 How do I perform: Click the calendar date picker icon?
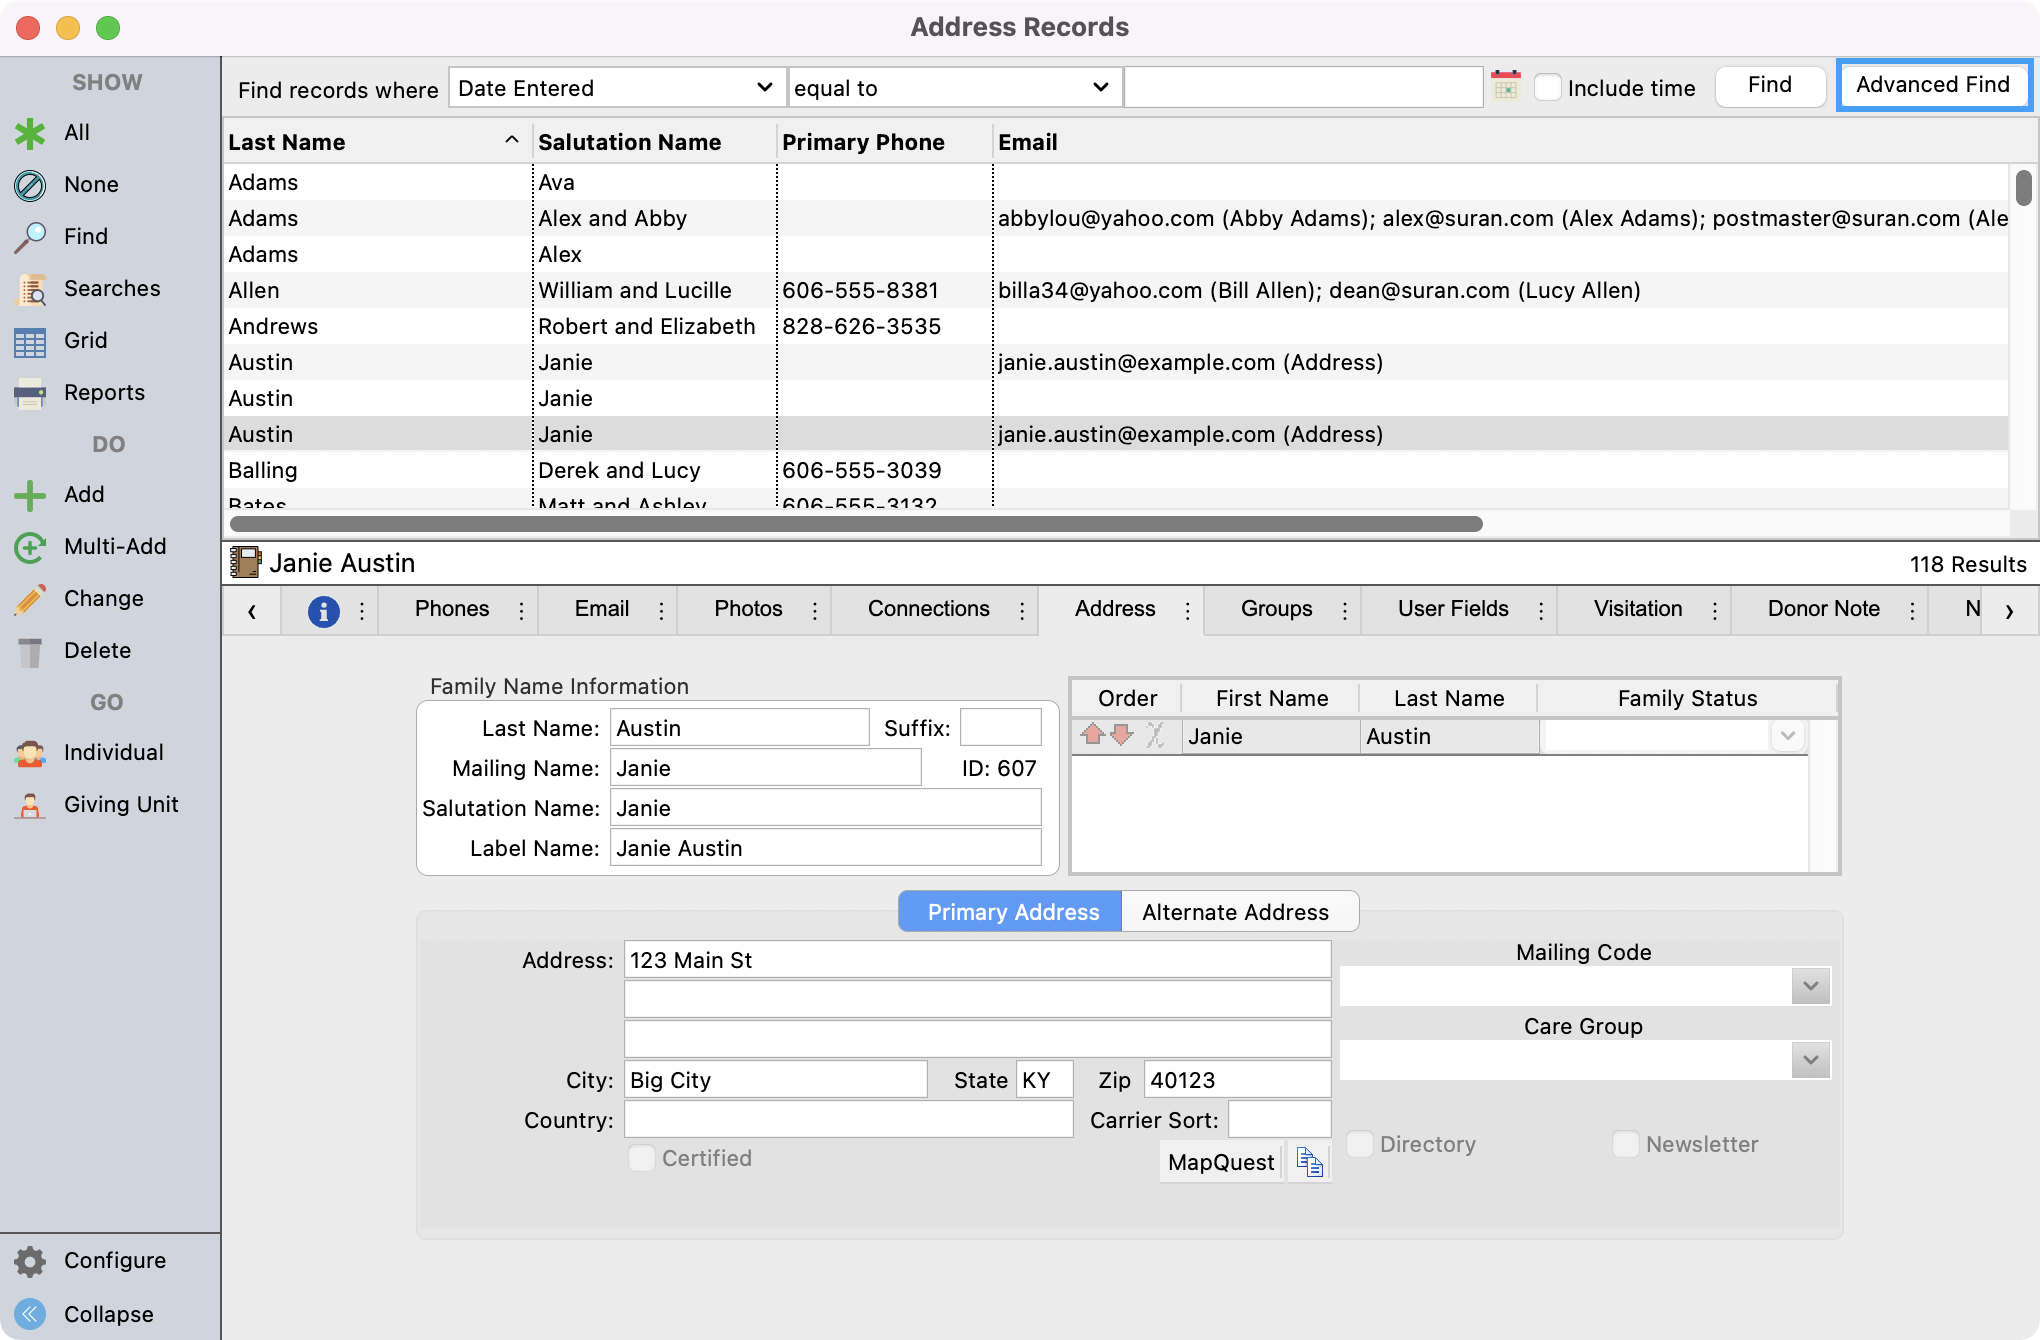click(1505, 86)
